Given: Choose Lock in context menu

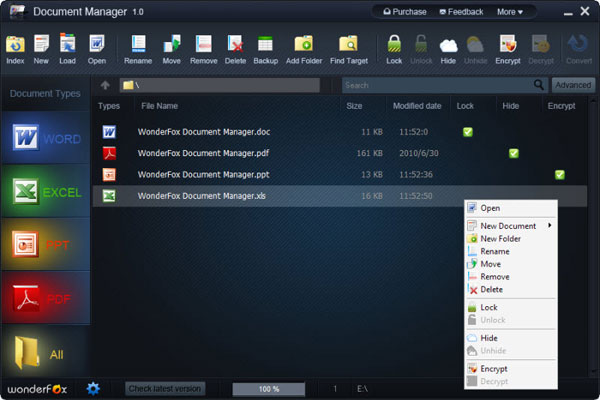Looking at the screenshot, I should pos(510,307).
